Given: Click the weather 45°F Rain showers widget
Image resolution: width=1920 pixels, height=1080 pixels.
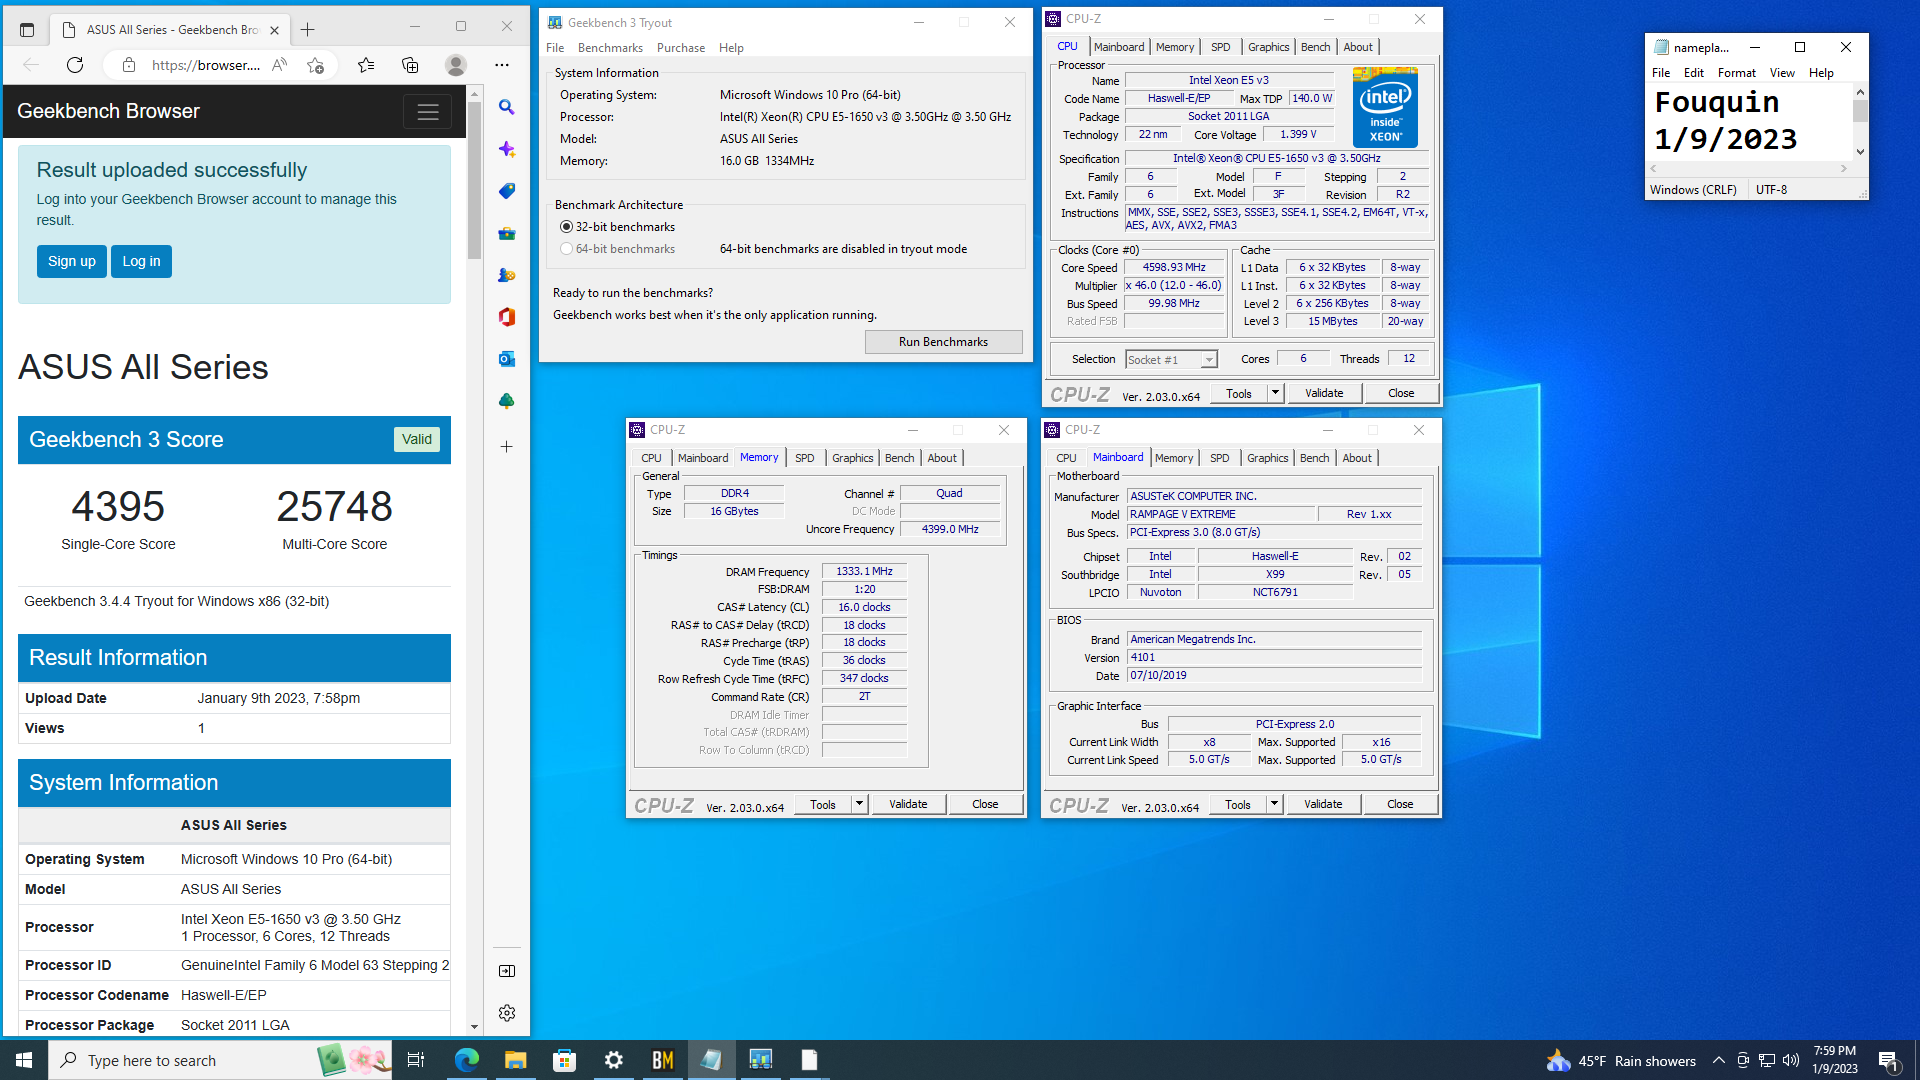Looking at the screenshot, I should tap(1621, 1061).
